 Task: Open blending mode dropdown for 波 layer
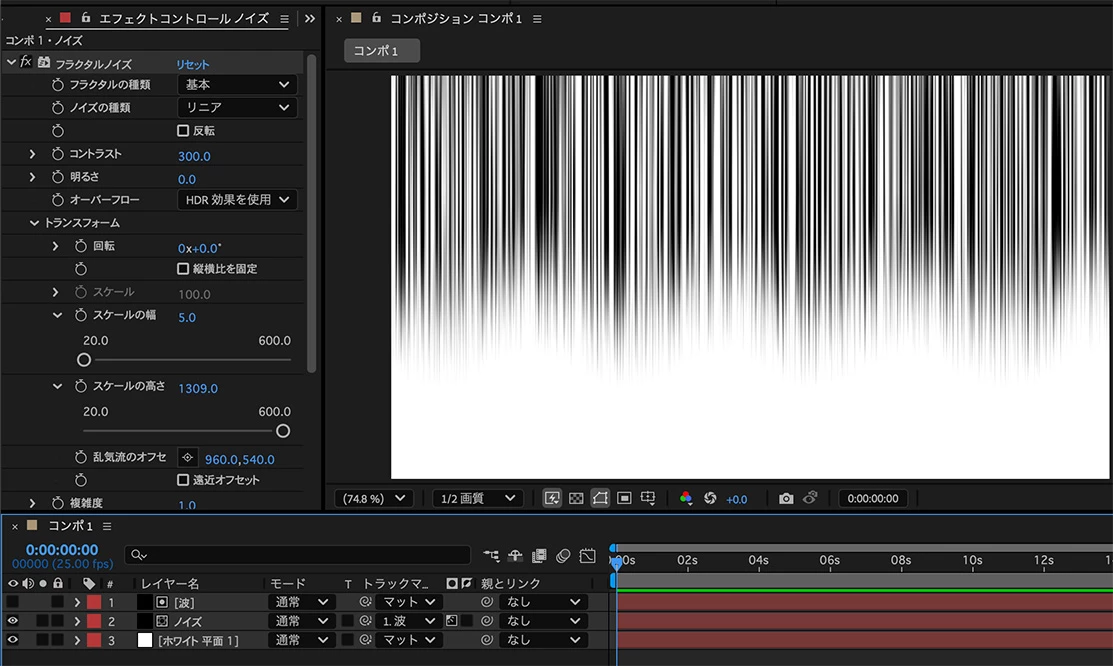point(301,602)
